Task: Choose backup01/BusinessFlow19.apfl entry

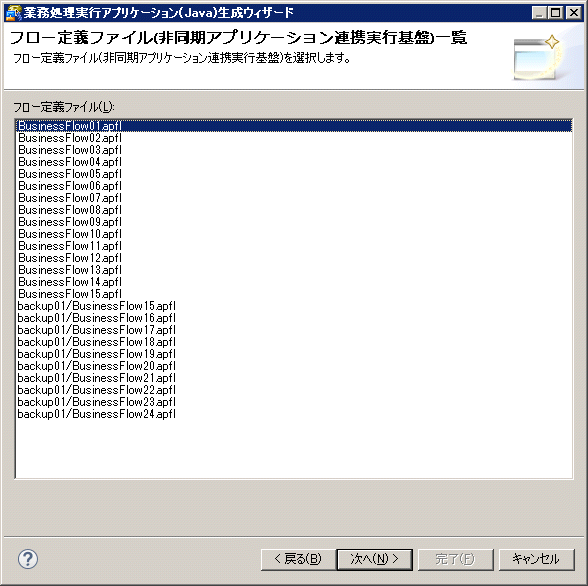Action: point(294,354)
